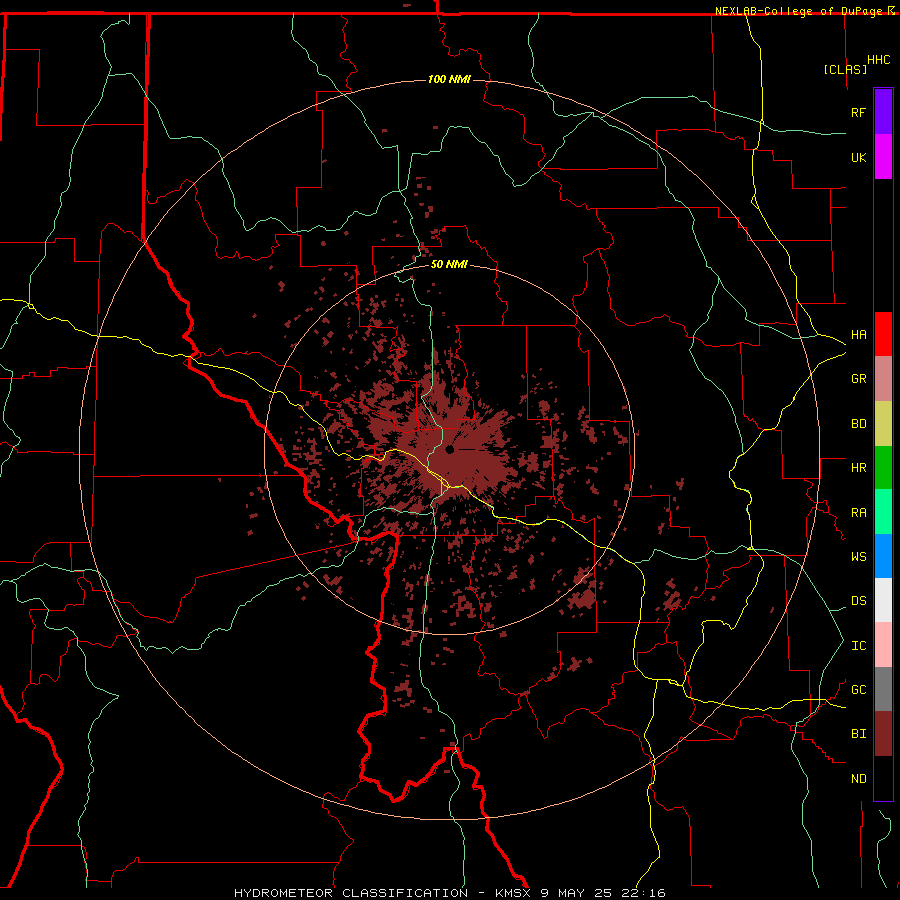
Task: Click the magenta UK color swatch
Action: pyautogui.click(x=883, y=157)
